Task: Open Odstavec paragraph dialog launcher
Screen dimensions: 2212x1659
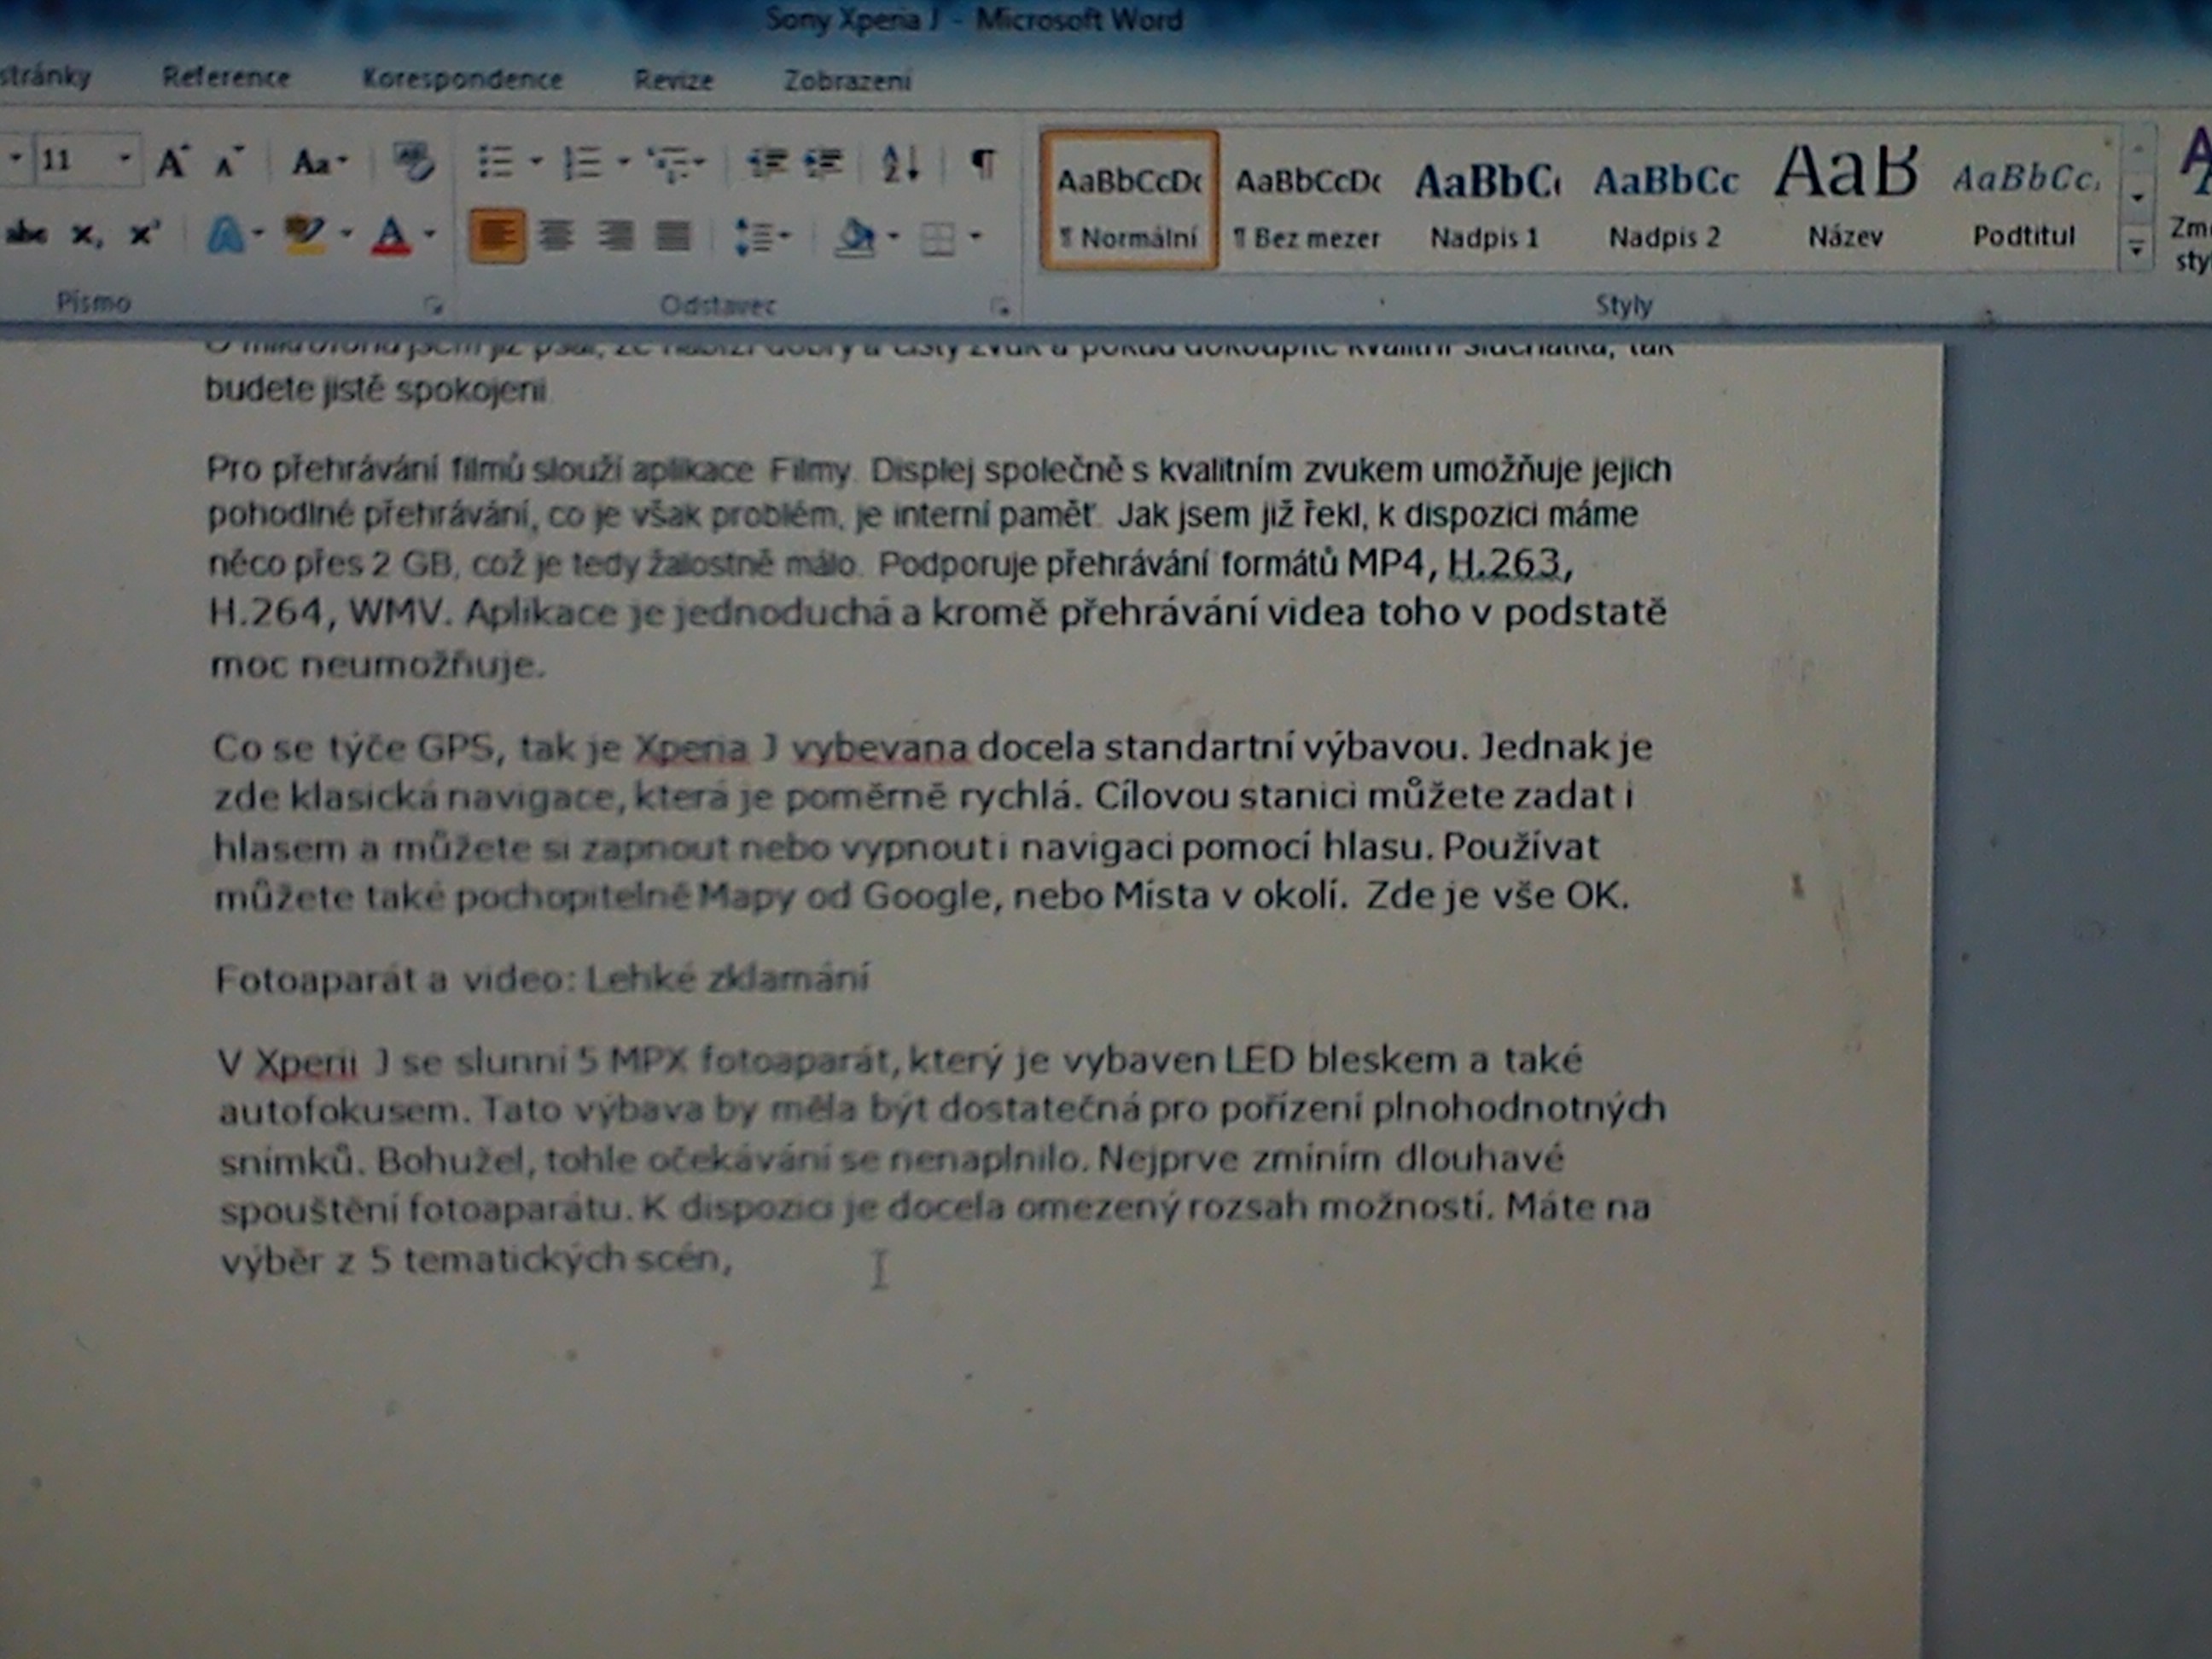Action: pyautogui.click(x=999, y=307)
